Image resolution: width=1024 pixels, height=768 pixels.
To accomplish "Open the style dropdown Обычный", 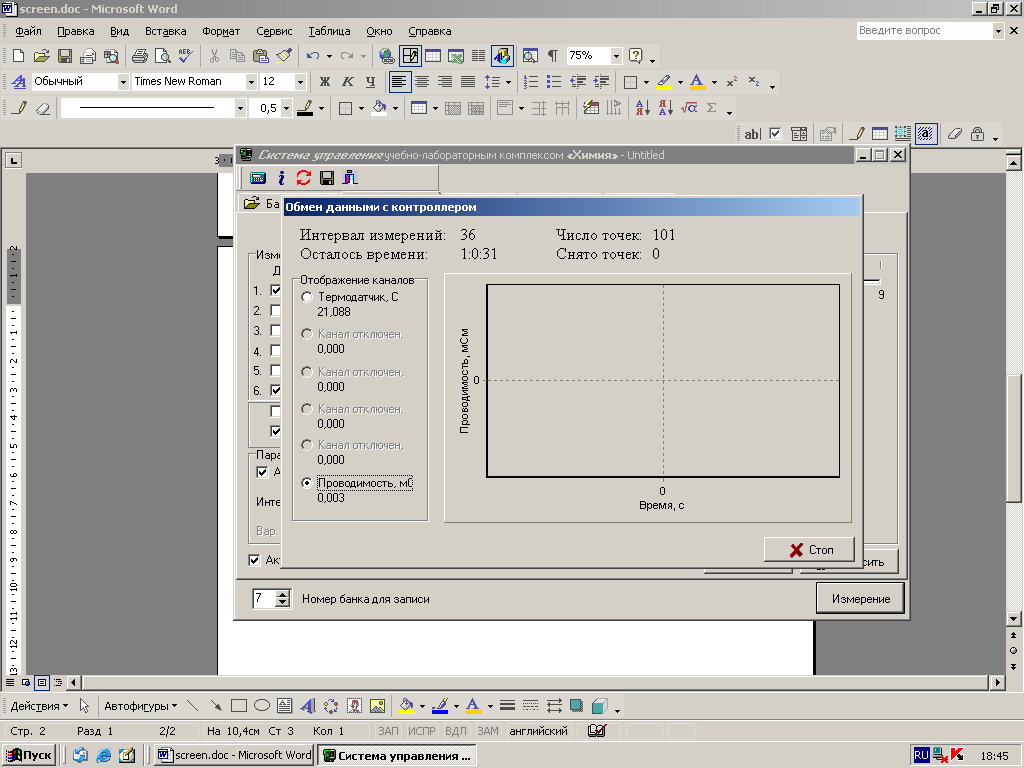I will [x=123, y=82].
